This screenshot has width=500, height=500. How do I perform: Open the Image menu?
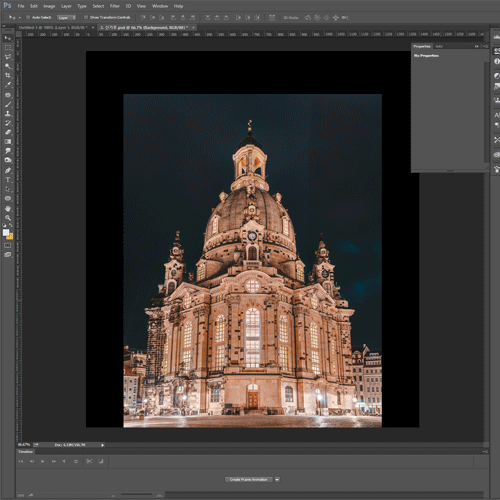pyautogui.click(x=49, y=6)
